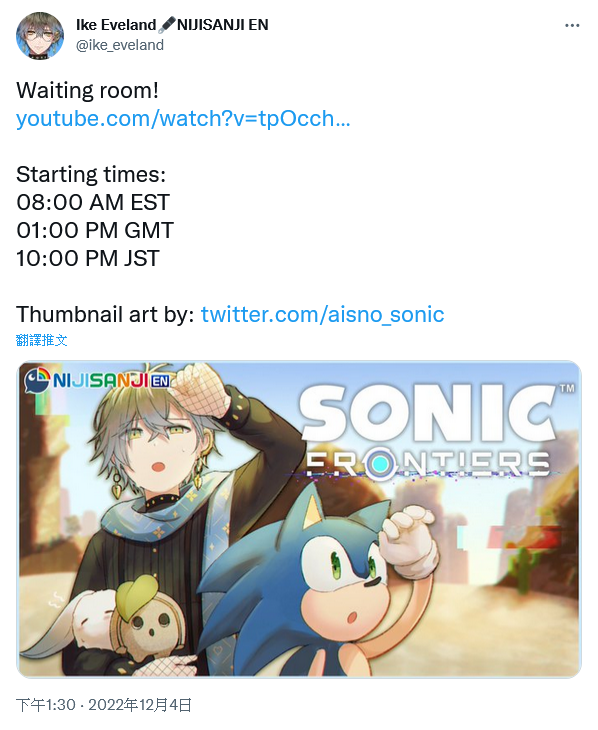Click the pen emoji in display name
Viewport: 598px width, 730px height.
coord(167,25)
